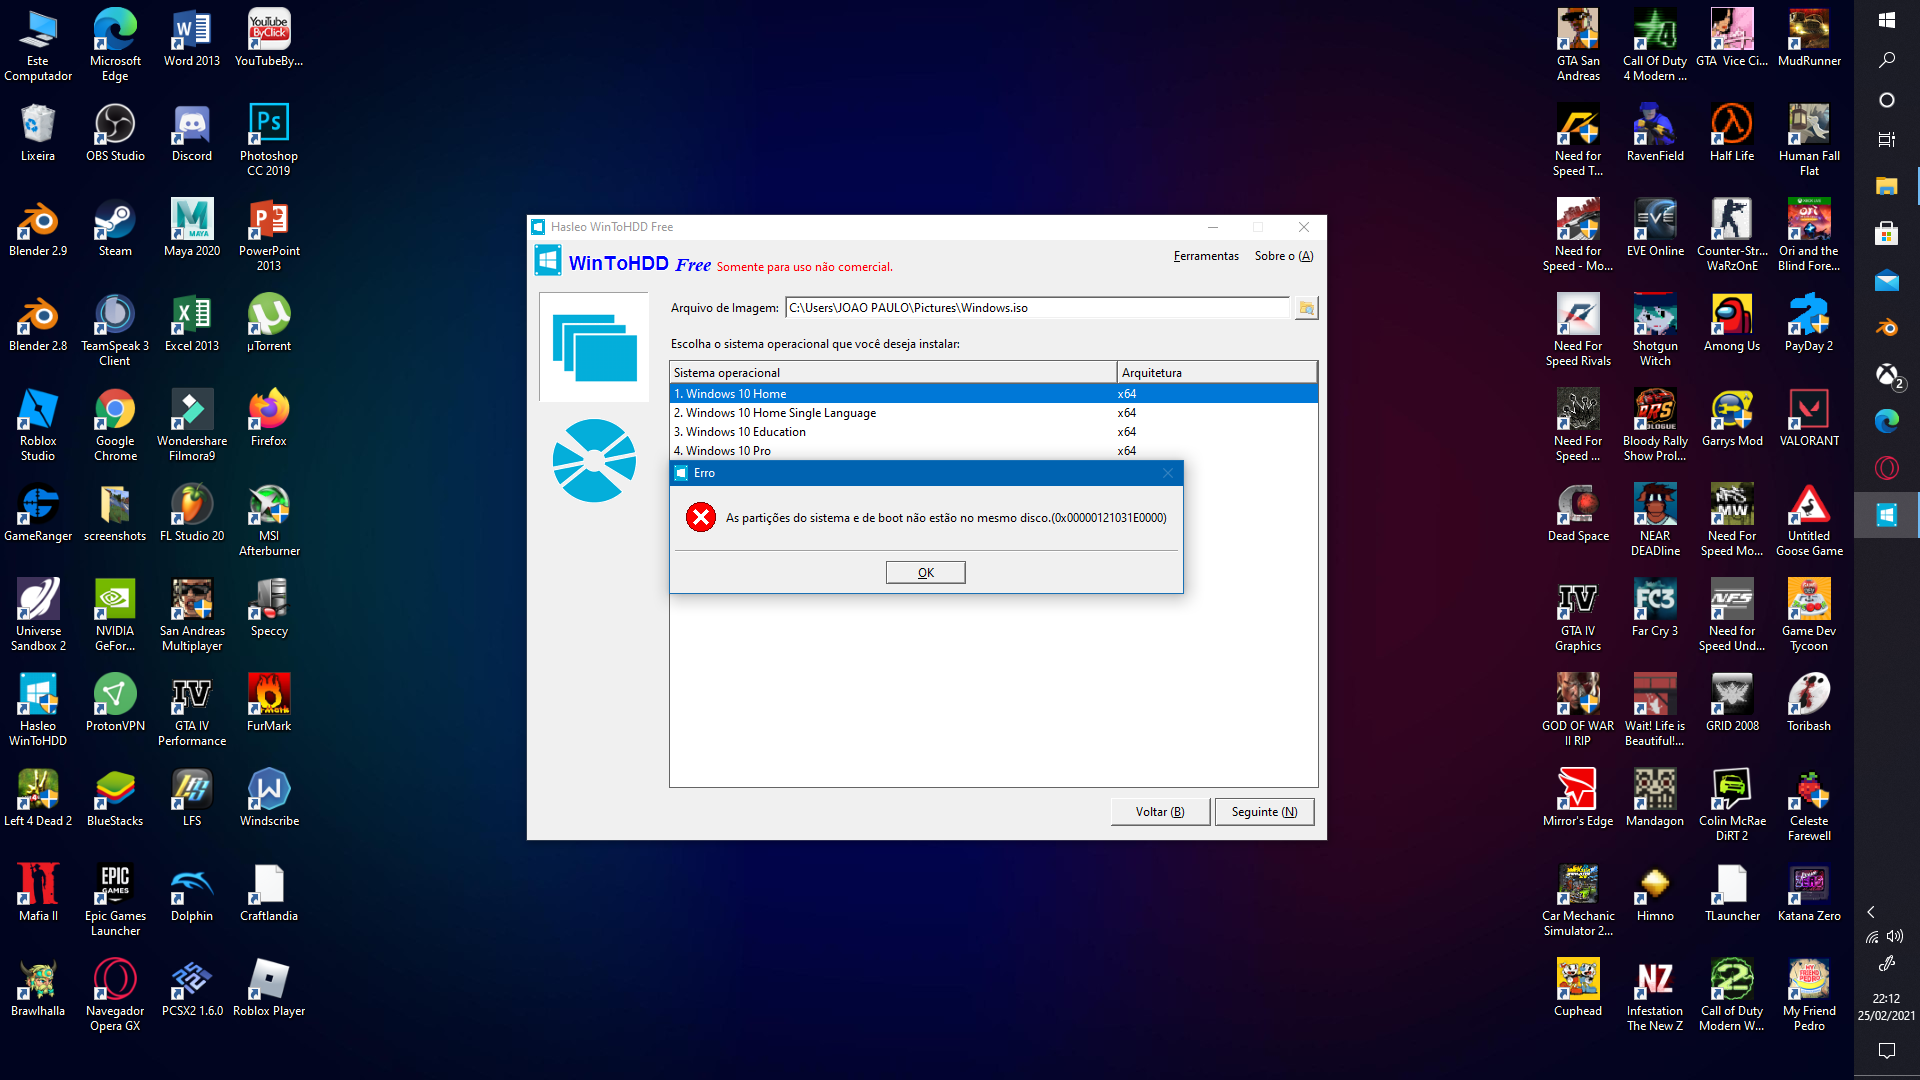Open Task View from taskbar
The height and width of the screenshot is (1080, 1920).
(x=1887, y=140)
